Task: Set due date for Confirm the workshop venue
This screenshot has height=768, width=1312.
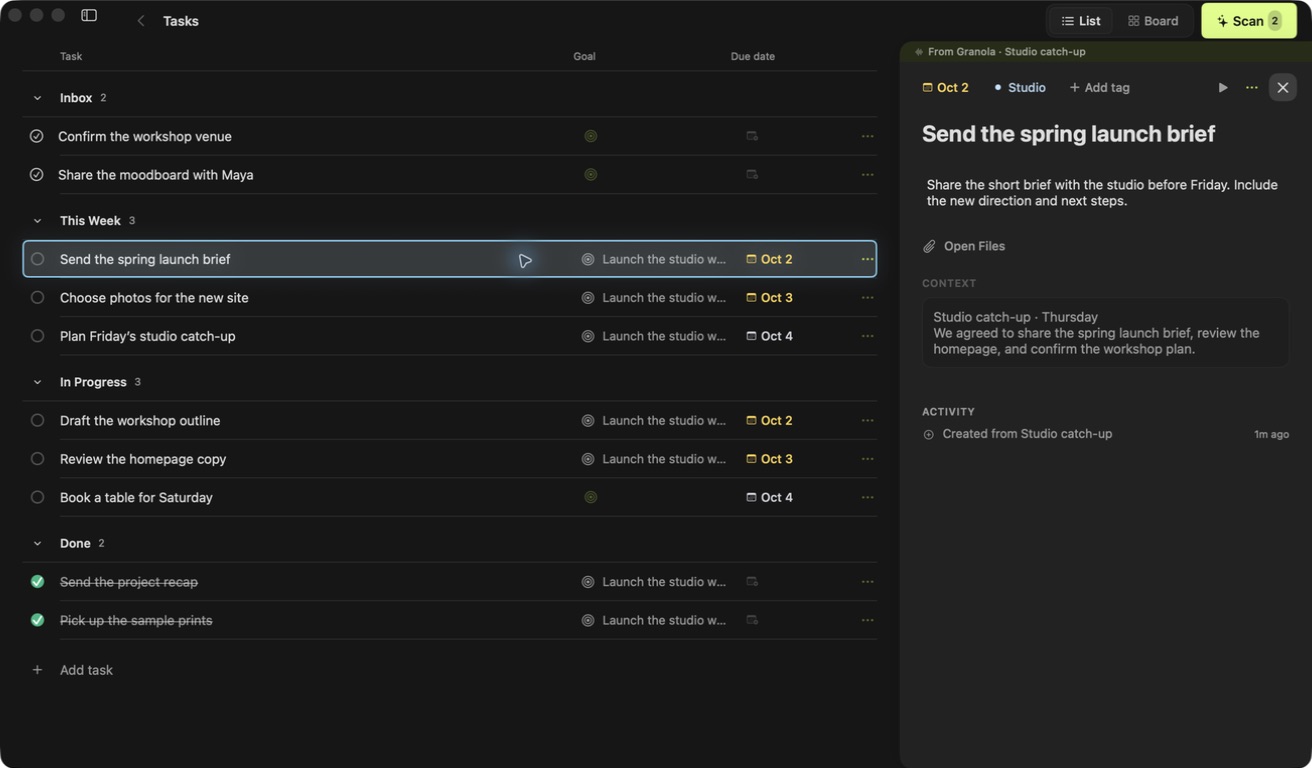Action: point(752,136)
